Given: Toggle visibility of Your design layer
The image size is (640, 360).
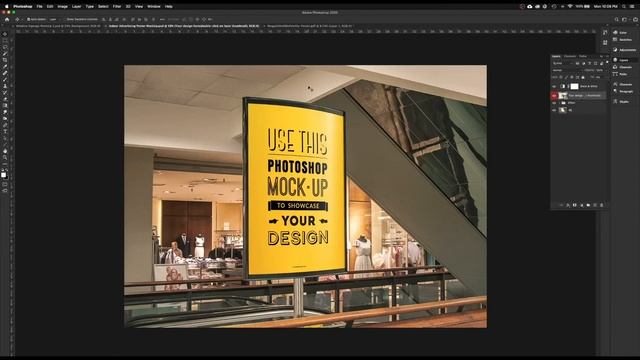Looking at the screenshot, I should coord(554,96).
